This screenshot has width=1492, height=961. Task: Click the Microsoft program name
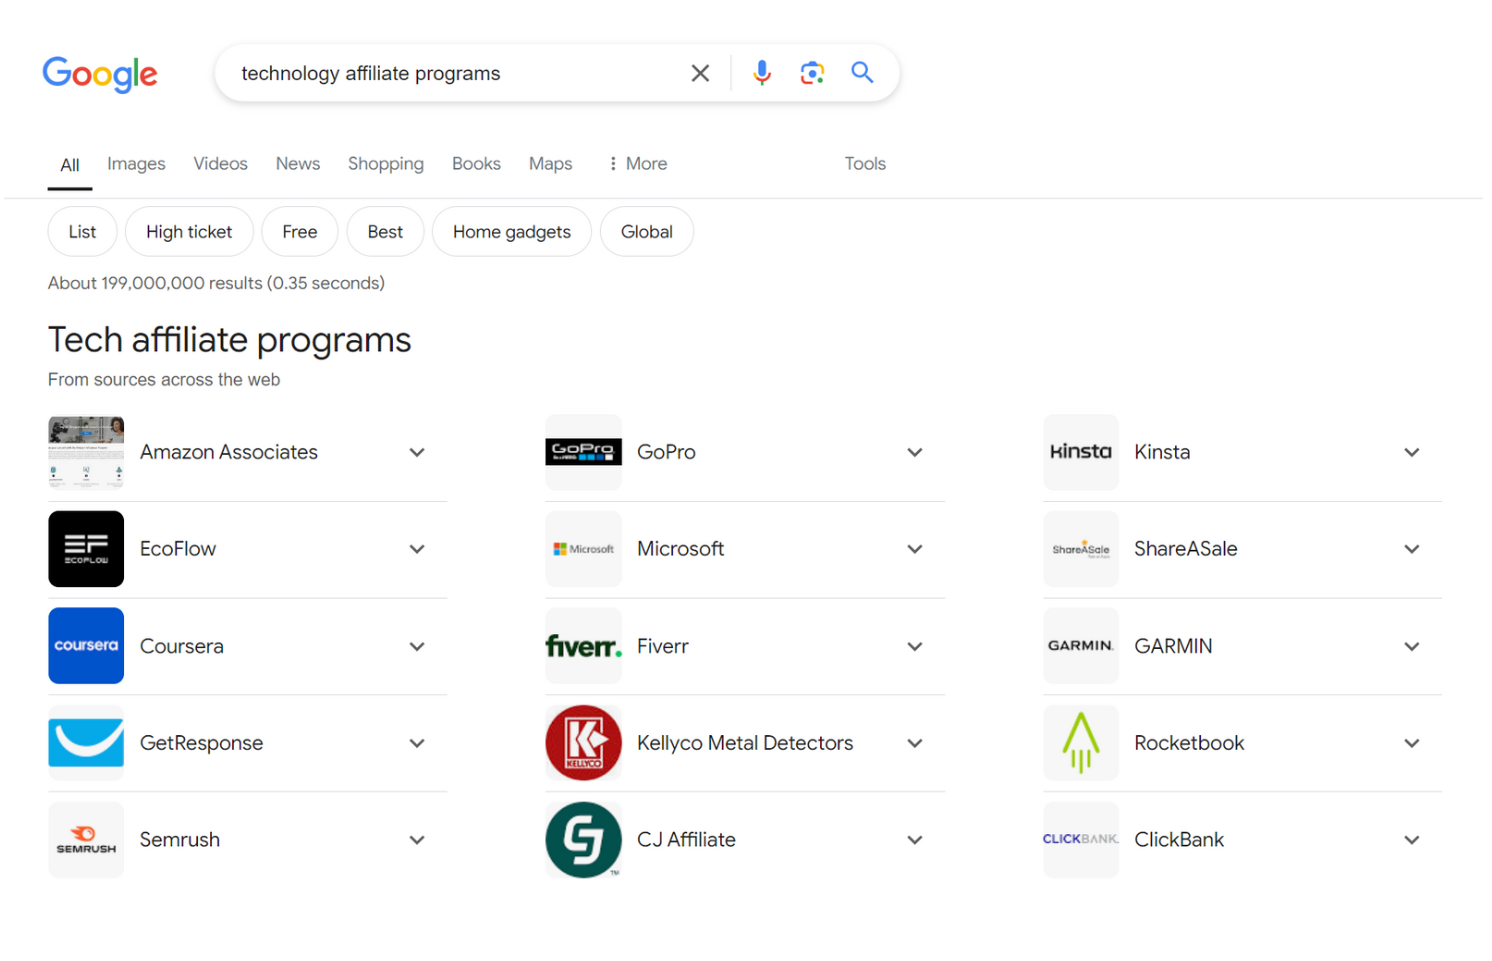[x=680, y=549]
